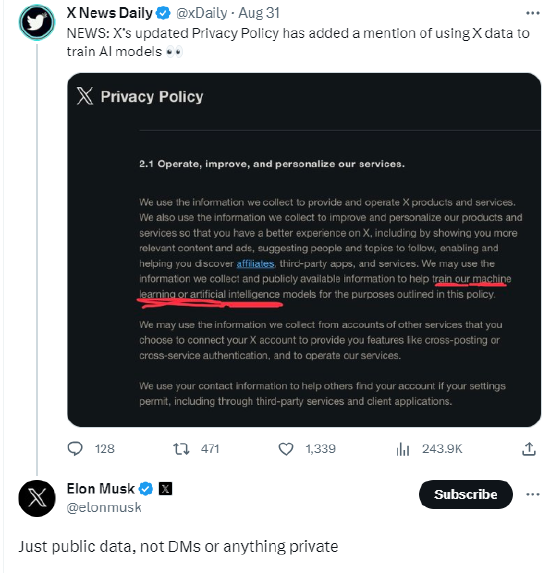Open the X News Daily profile avatar
Image resolution: width=550 pixels, height=573 pixels.
click(x=37, y=22)
